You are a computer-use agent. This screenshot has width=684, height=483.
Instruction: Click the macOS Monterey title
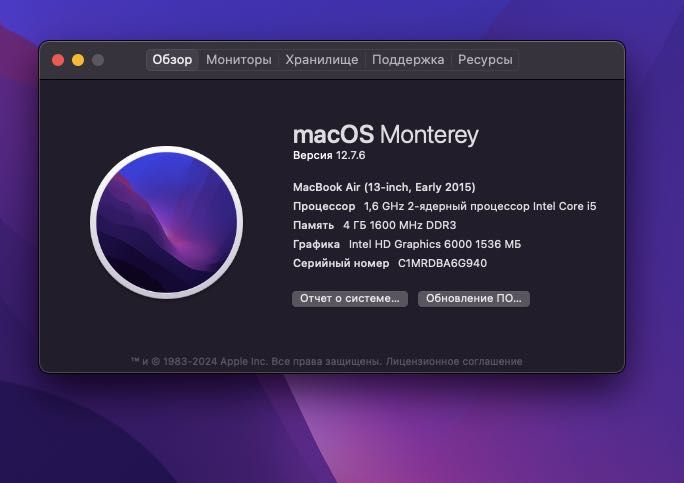[x=386, y=134]
